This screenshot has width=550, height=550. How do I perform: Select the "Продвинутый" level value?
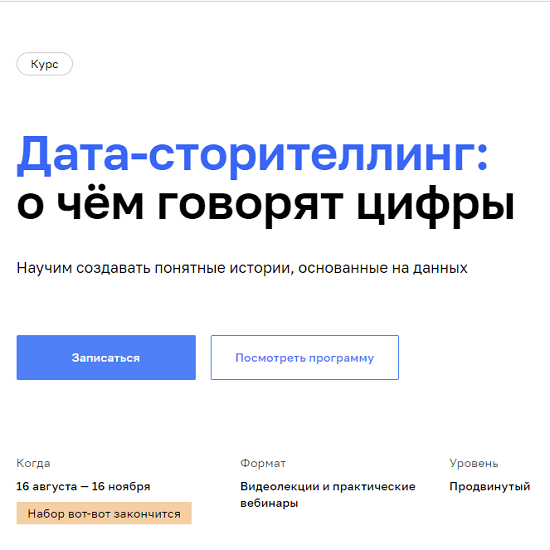(x=490, y=487)
